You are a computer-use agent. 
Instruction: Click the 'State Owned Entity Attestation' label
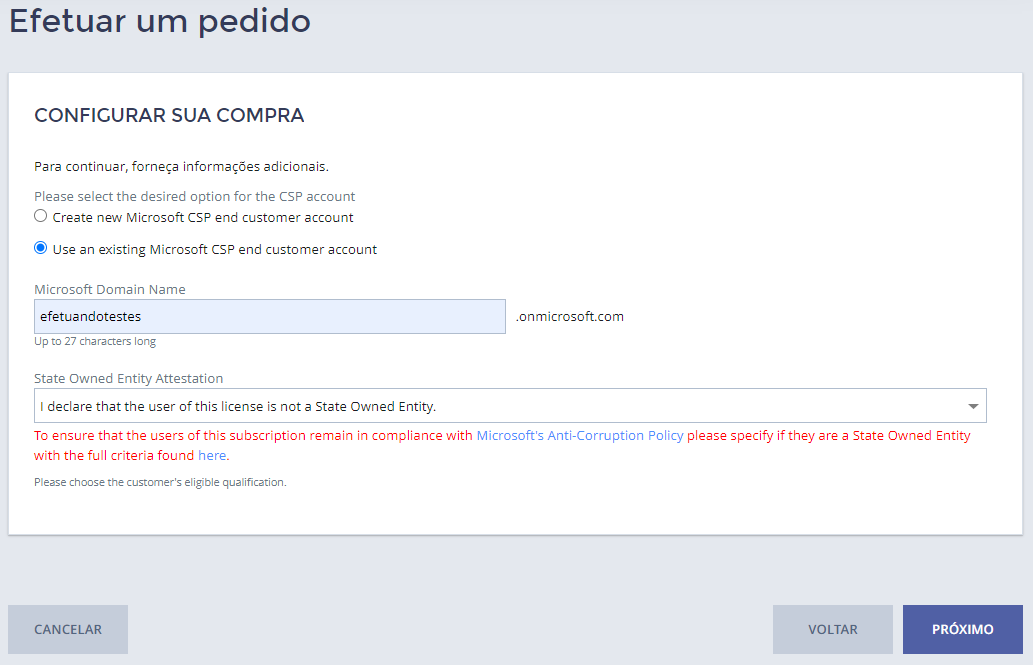[129, 378]
